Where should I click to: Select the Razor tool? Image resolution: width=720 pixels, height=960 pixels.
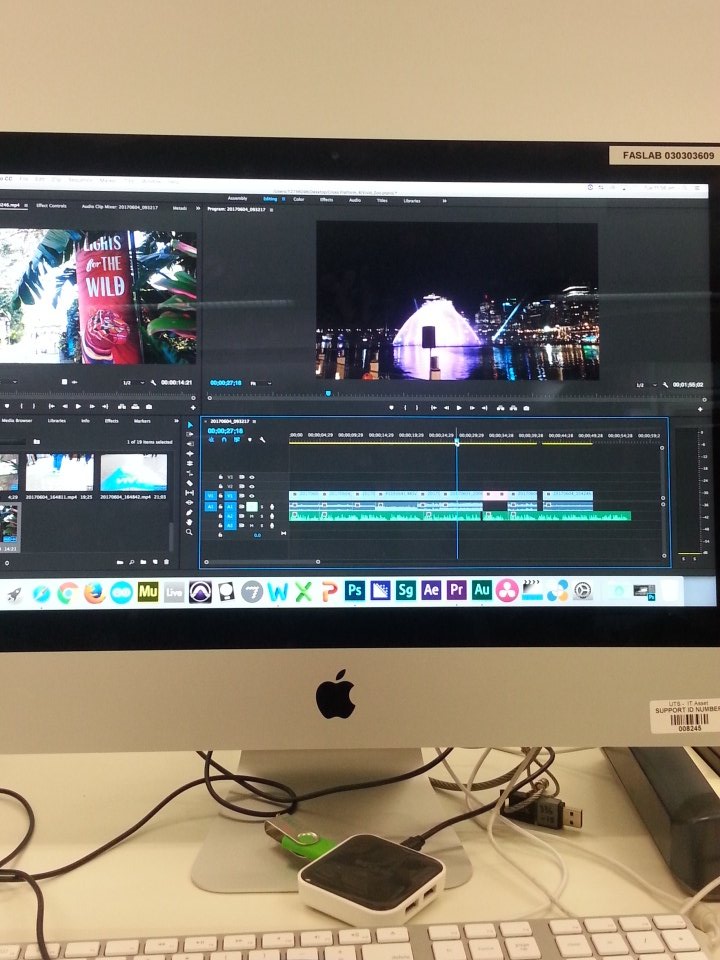pyautogui.click(x=190, y=483)
